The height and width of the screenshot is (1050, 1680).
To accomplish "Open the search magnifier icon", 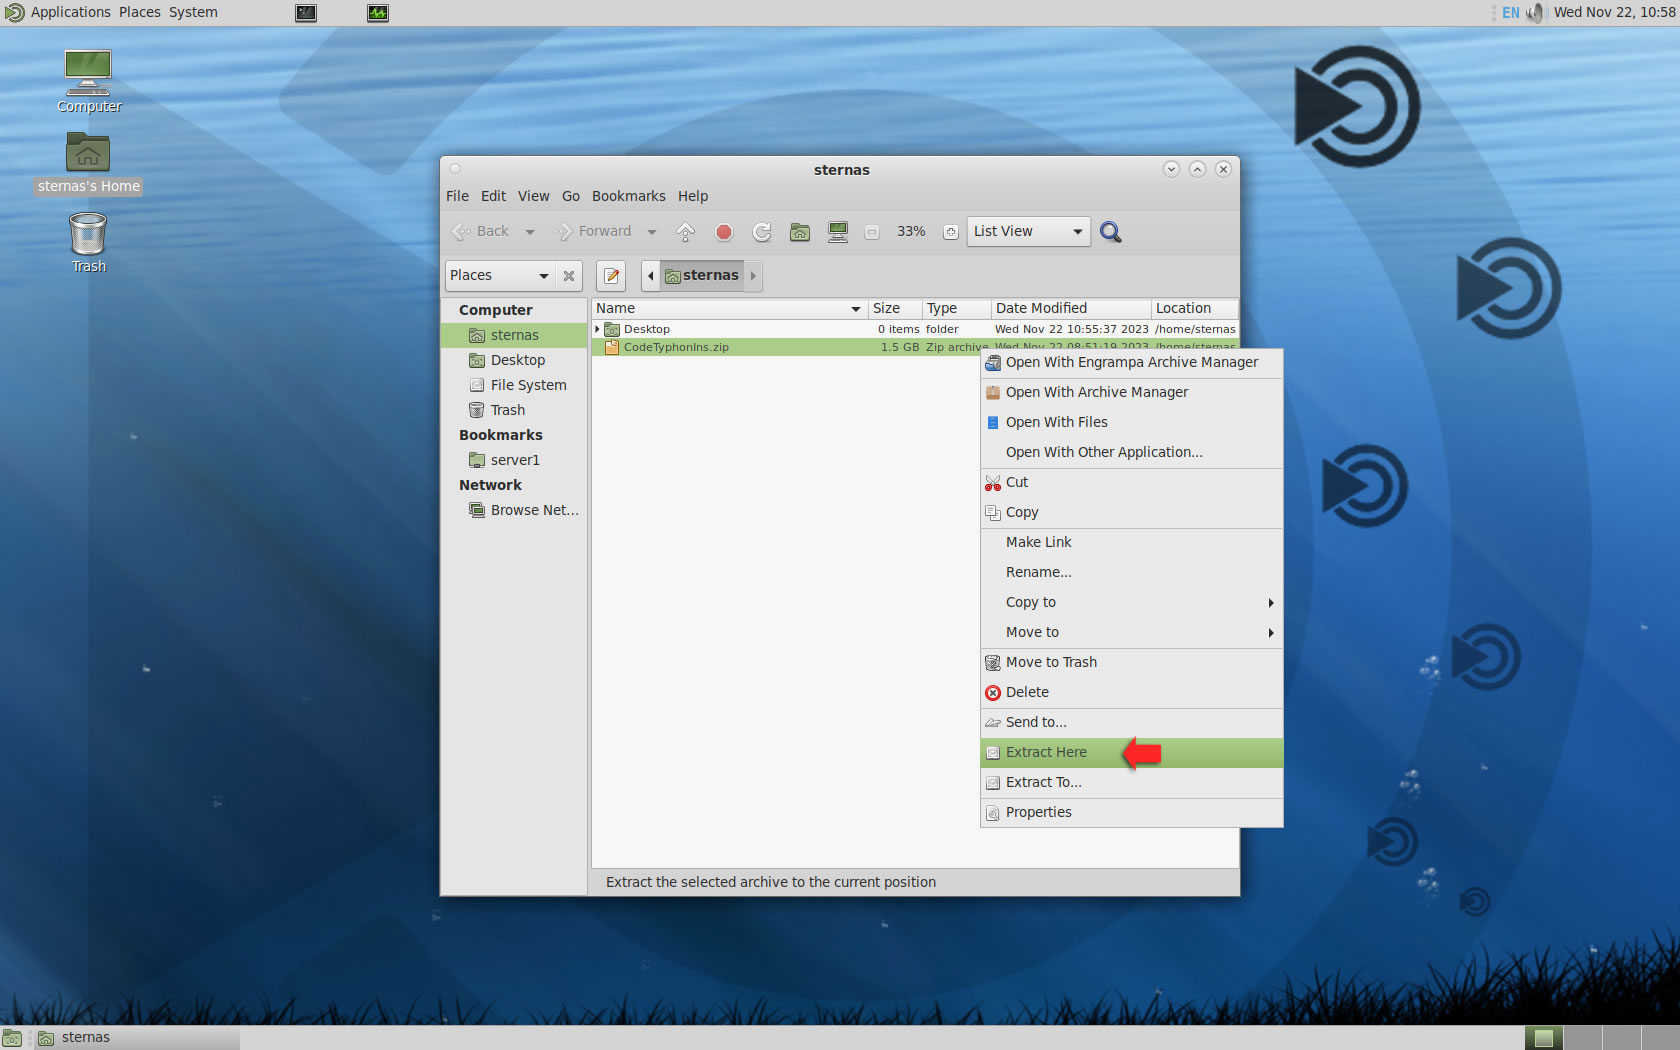I will pyautogui.click(x=1110, y=232).
